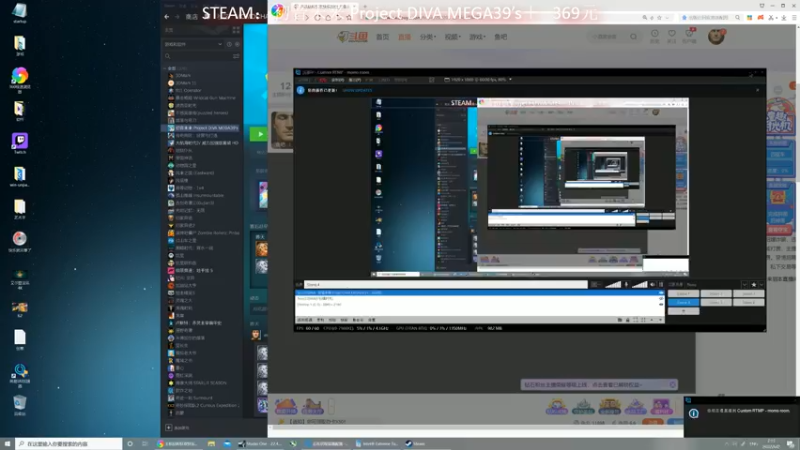This screenshot has width=800, height=450.
Task: Click the add a game plus icon
Action: [169, 428]
